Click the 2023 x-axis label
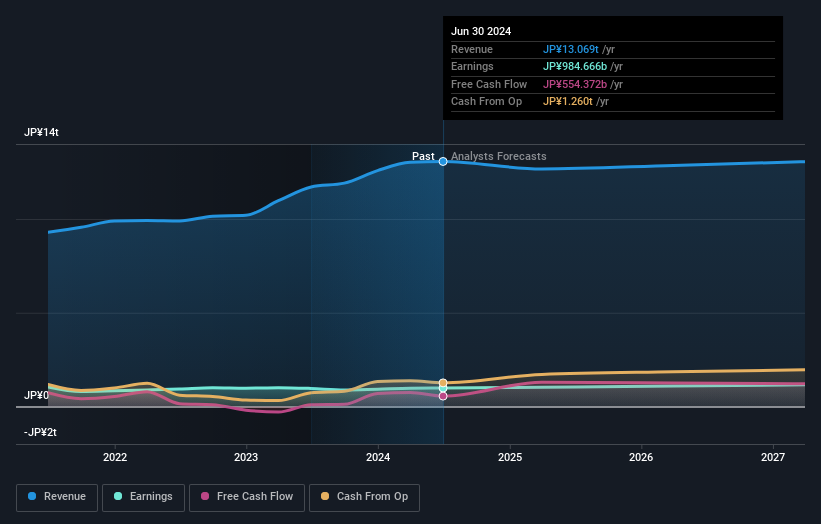The height and width of the screenshot is (524, 821). [246, 457]
